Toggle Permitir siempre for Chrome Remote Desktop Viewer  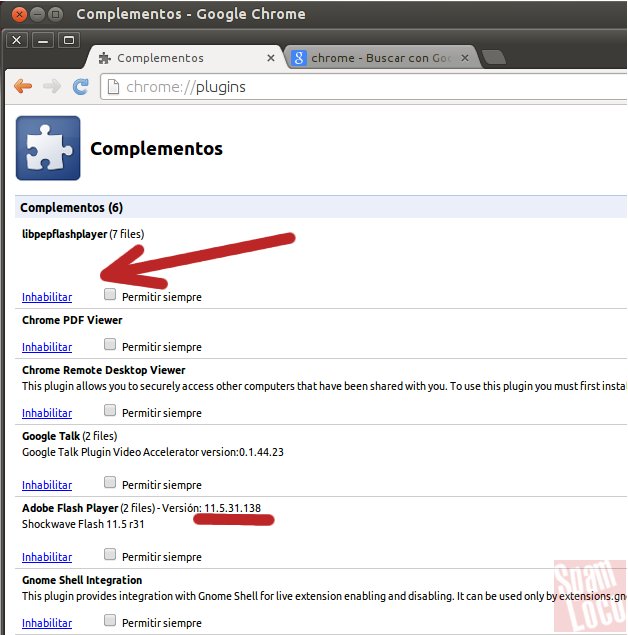pyautogui.click(x=110, y=410)
